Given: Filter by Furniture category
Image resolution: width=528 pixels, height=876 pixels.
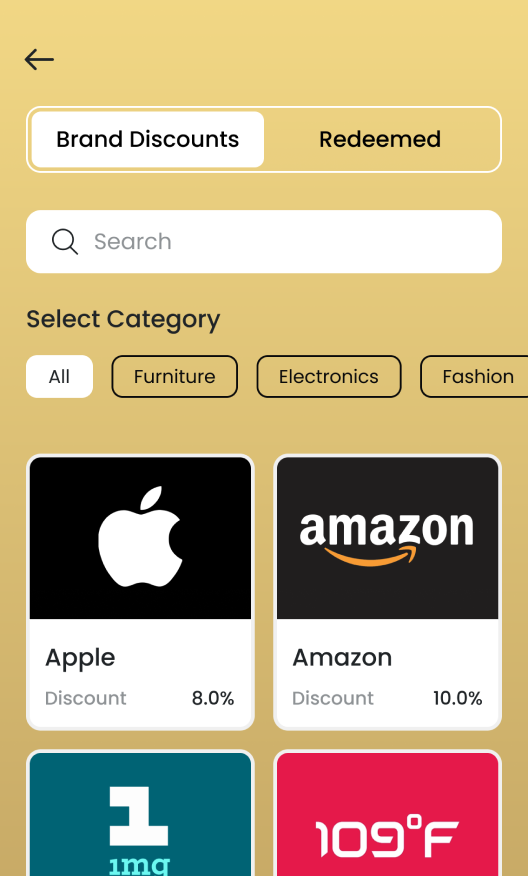Looking at the screenshot, I should (174, 377).
